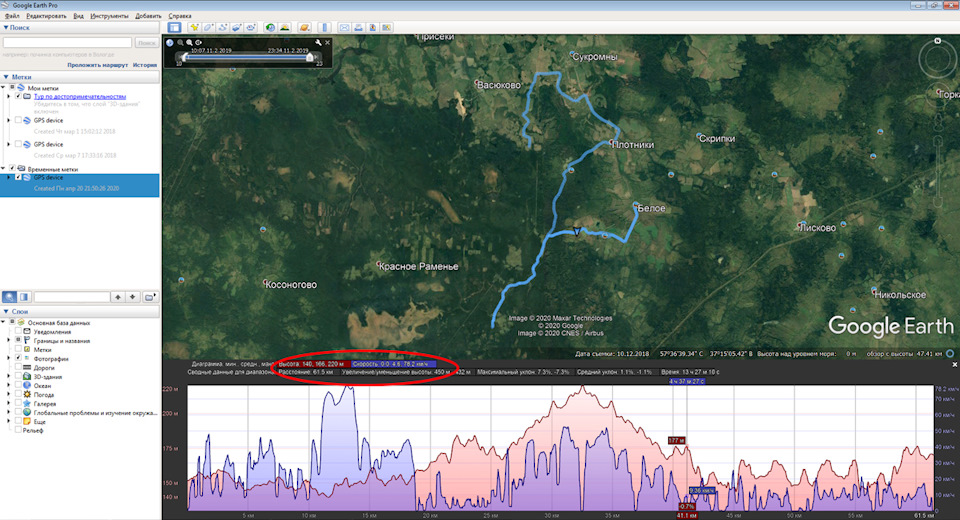
Task: Select the Белое place label on map
Action: (x=651, y=208)
